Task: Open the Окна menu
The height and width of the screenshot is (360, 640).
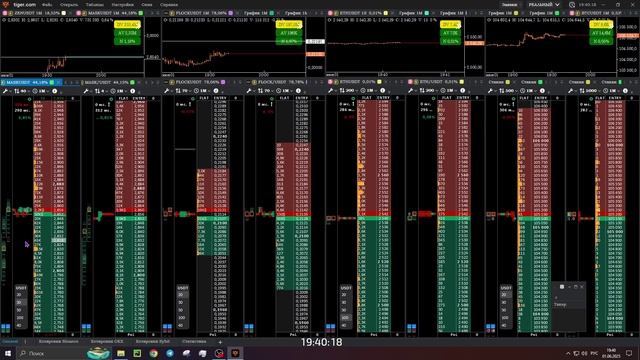Action: (147, 4)
